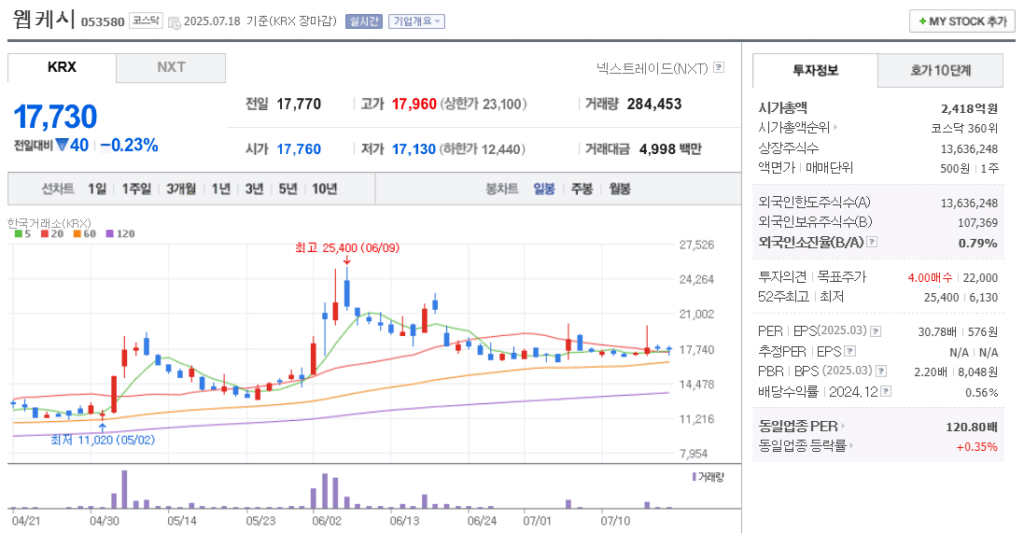The height and width of the screenshot is (533, 1024).
Task: Click the 한국거래소(KRX) chart label
Action: coord(49,223)
